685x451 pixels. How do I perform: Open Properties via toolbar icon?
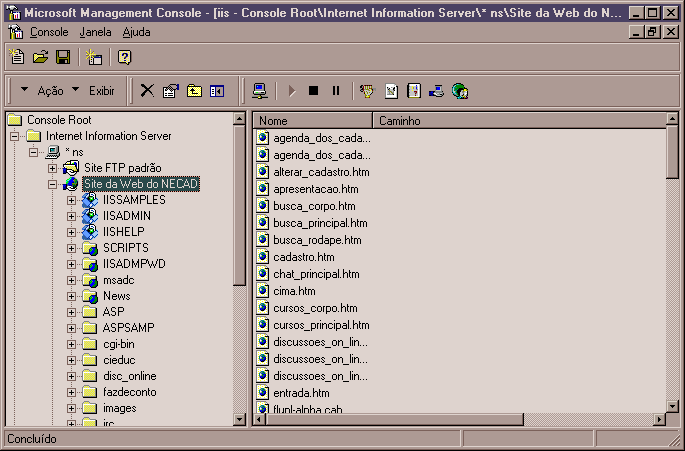(x=170, y=91)
